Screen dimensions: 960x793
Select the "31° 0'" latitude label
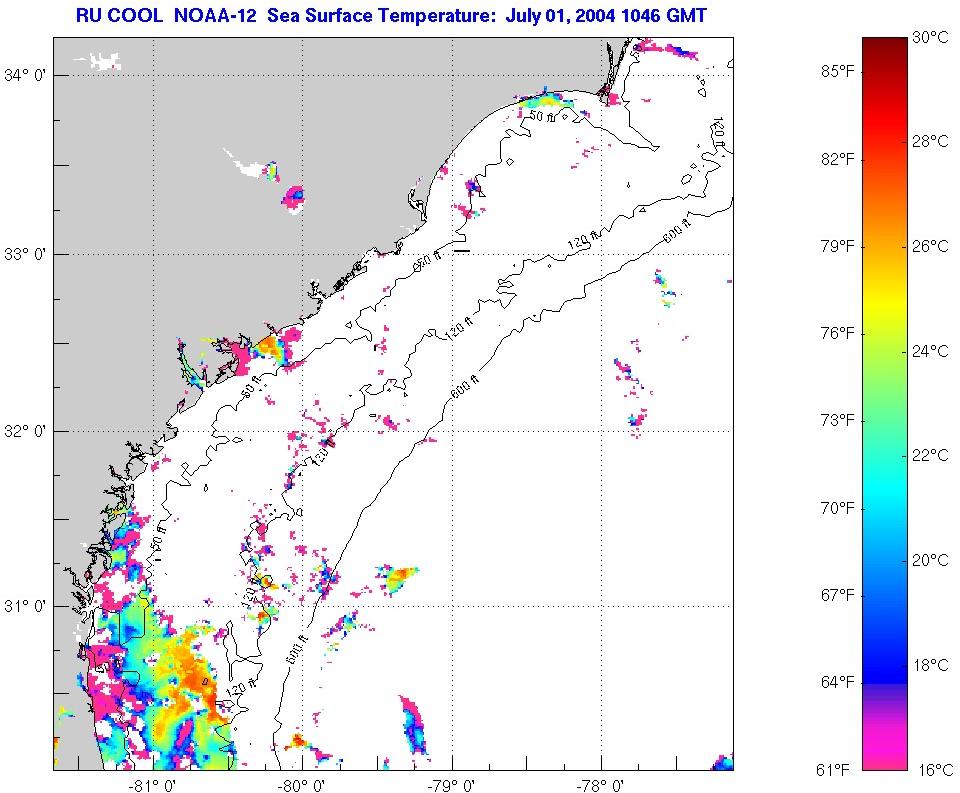[25, 606]
